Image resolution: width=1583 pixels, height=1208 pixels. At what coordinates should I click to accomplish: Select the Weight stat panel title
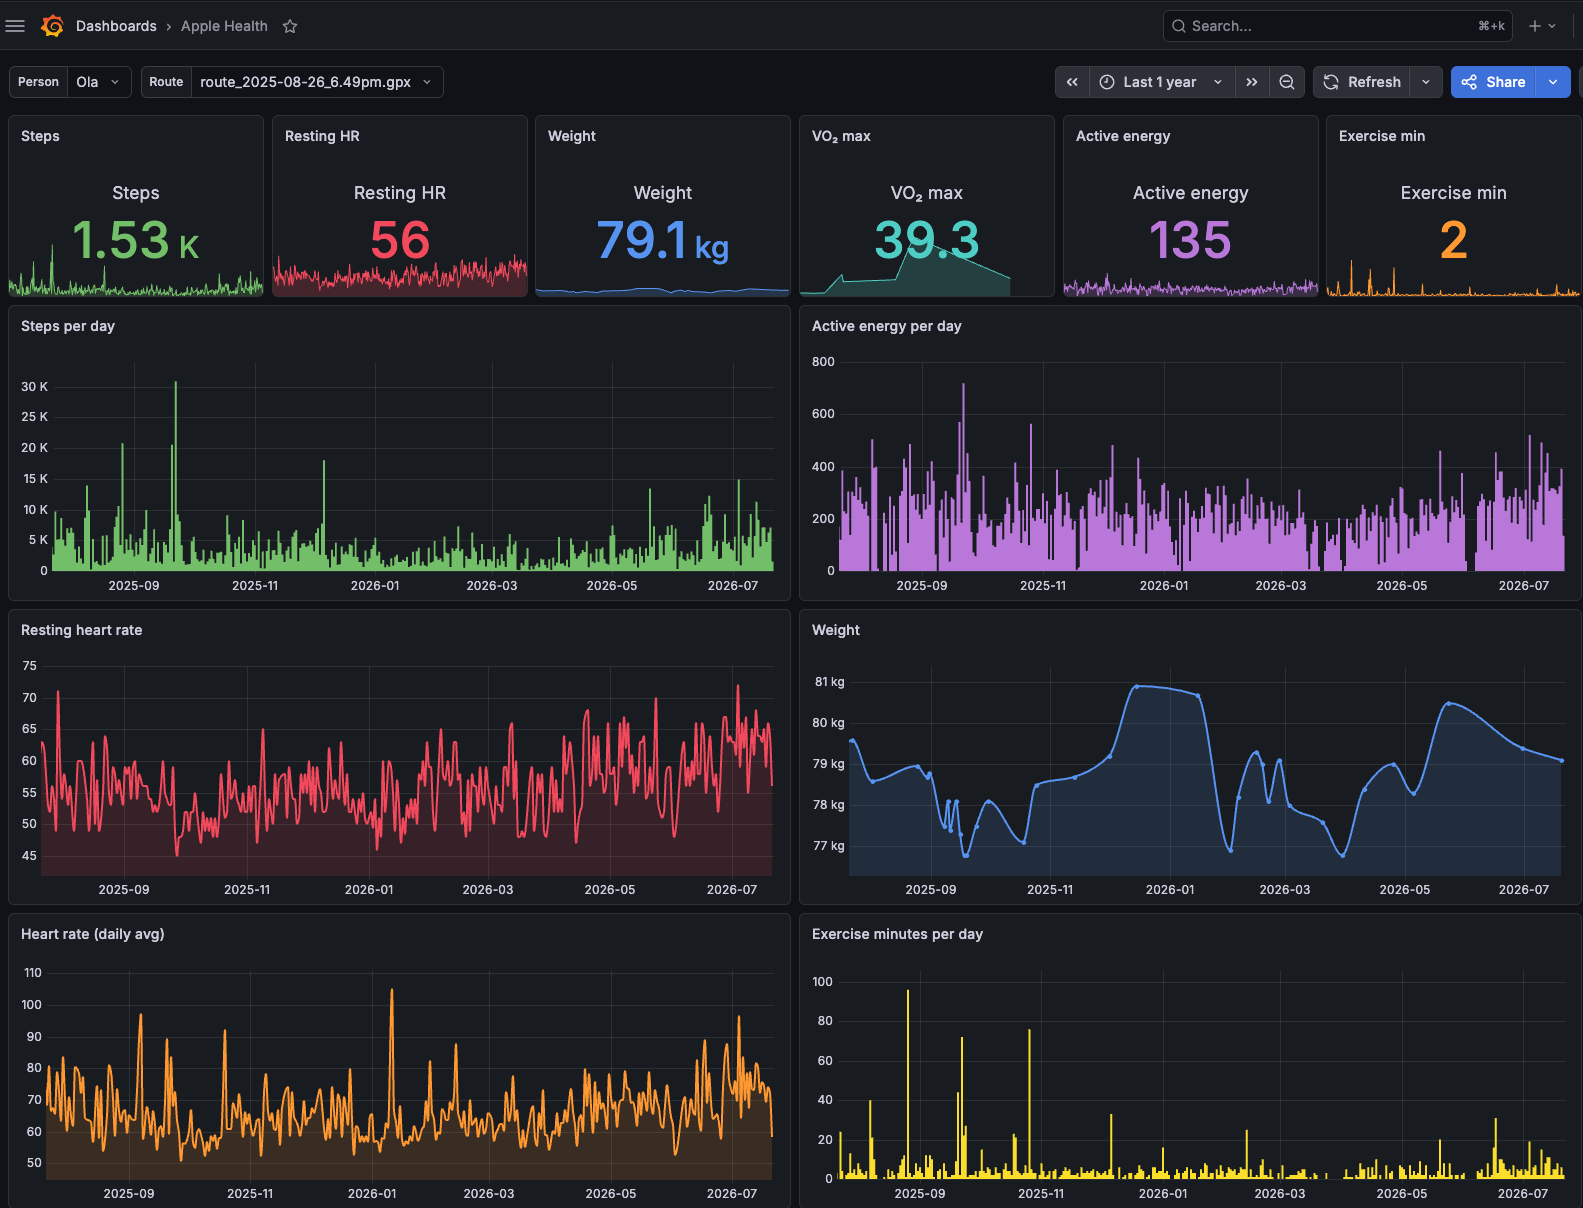tap(572, 136)
